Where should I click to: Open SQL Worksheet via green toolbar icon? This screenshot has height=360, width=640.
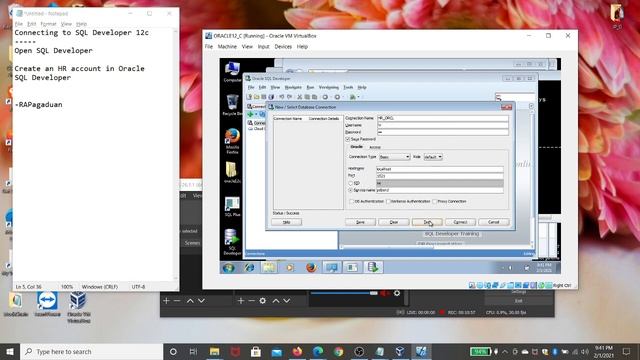pos(352,97)
